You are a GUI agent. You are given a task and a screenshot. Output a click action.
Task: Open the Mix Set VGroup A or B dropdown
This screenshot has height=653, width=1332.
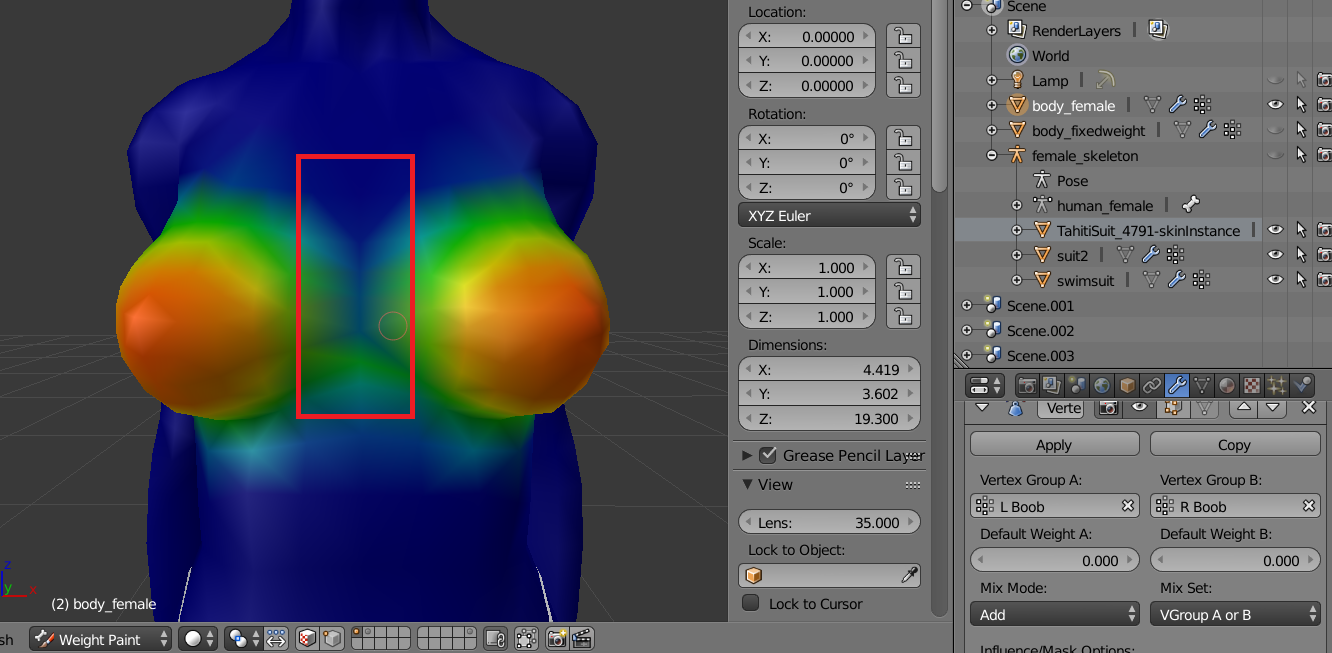pyautogui.click(x=1235, y=614)
